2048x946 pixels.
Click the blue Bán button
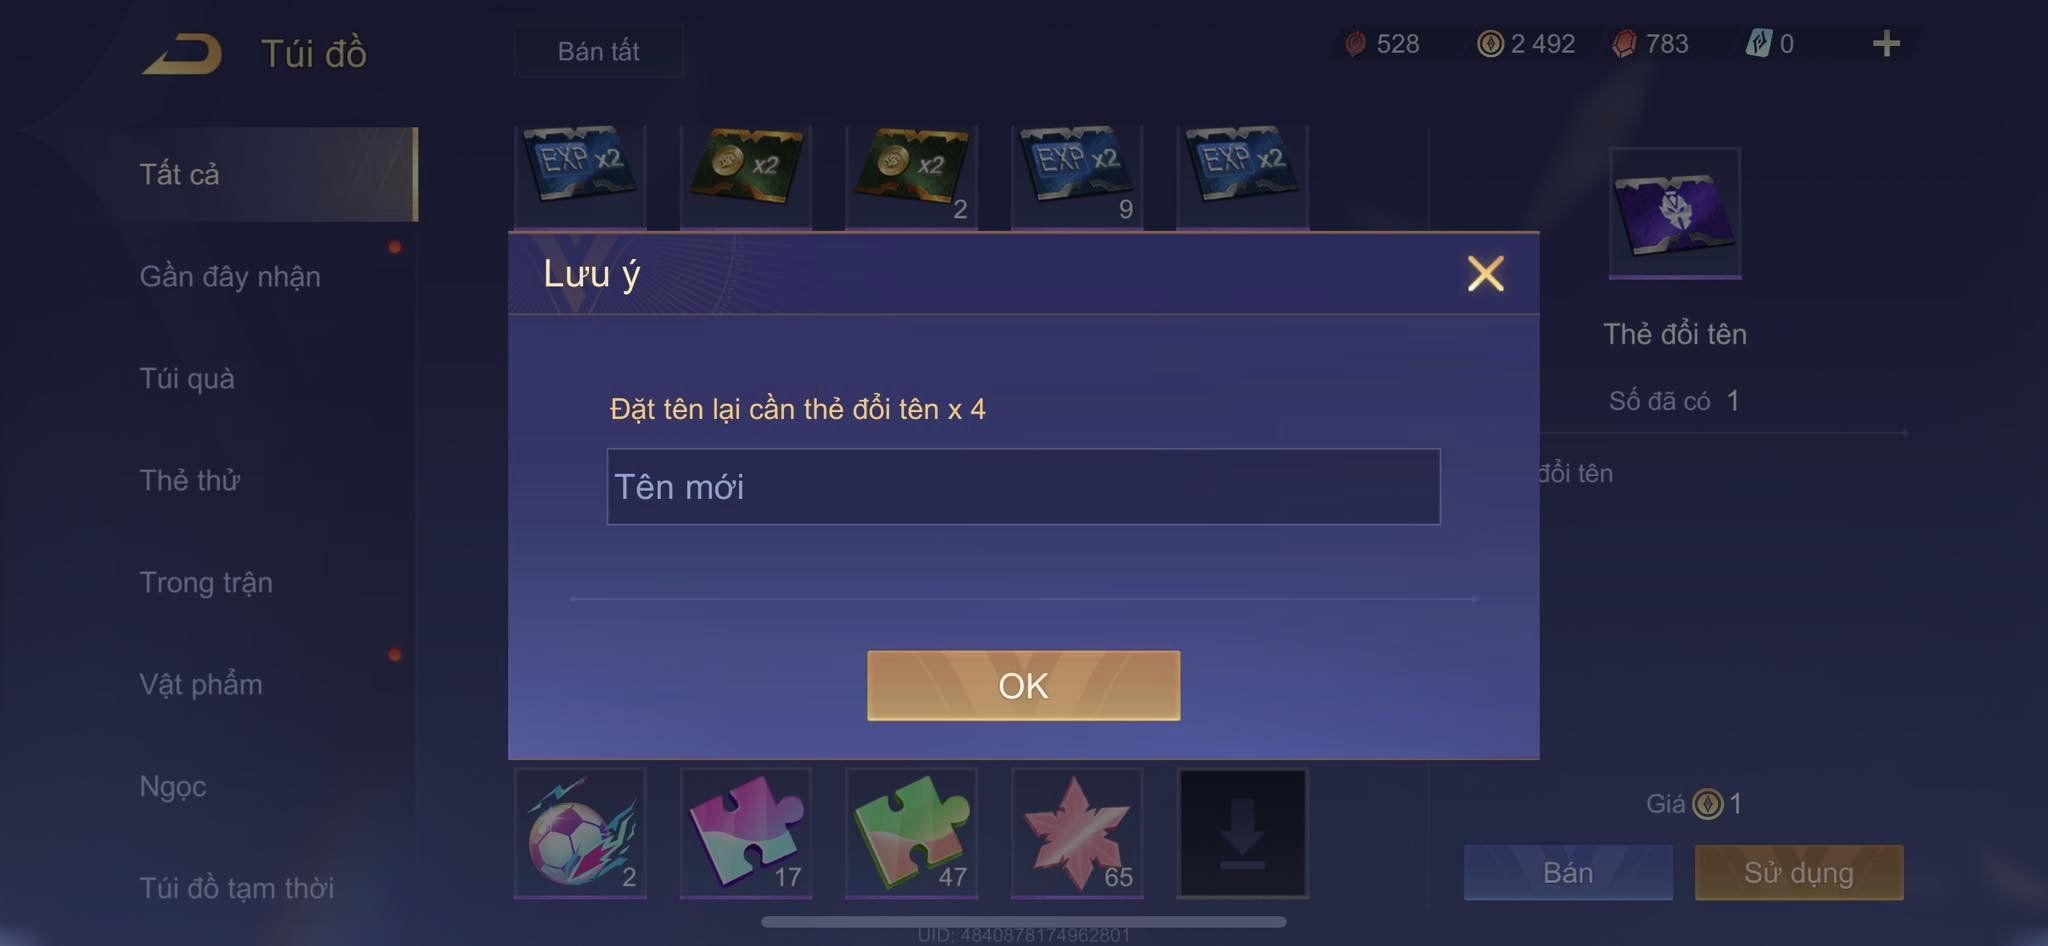(x=1568, y=873)
